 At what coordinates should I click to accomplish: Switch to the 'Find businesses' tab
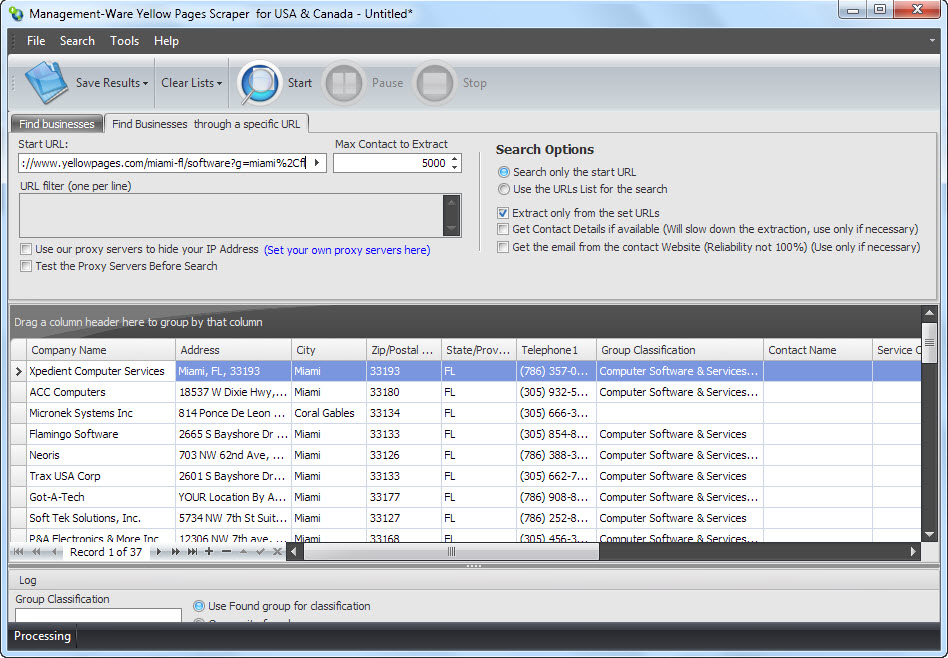pos(57,124)
